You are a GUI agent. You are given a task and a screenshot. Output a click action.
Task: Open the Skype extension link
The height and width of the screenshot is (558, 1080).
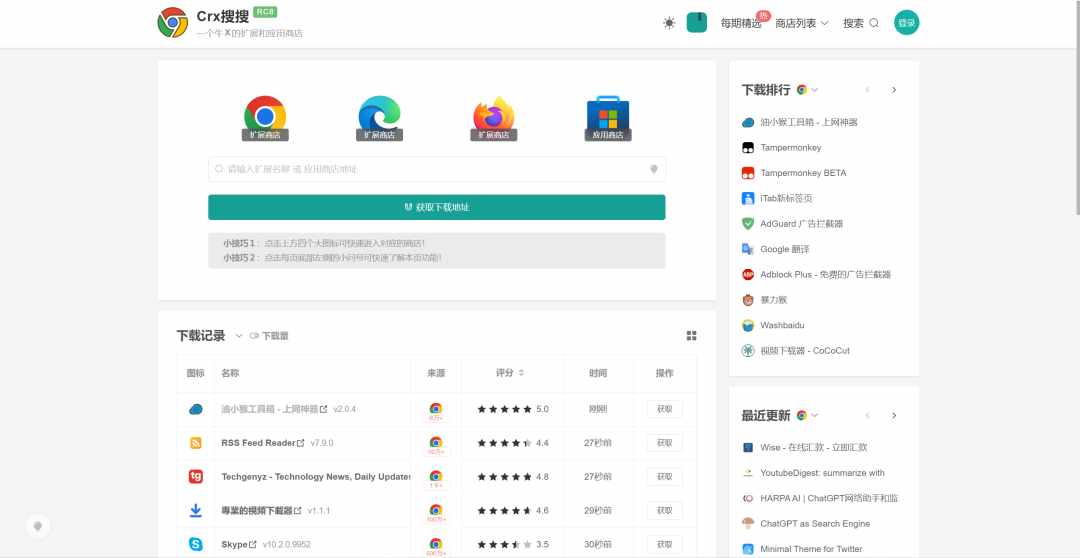coord(239,544)
